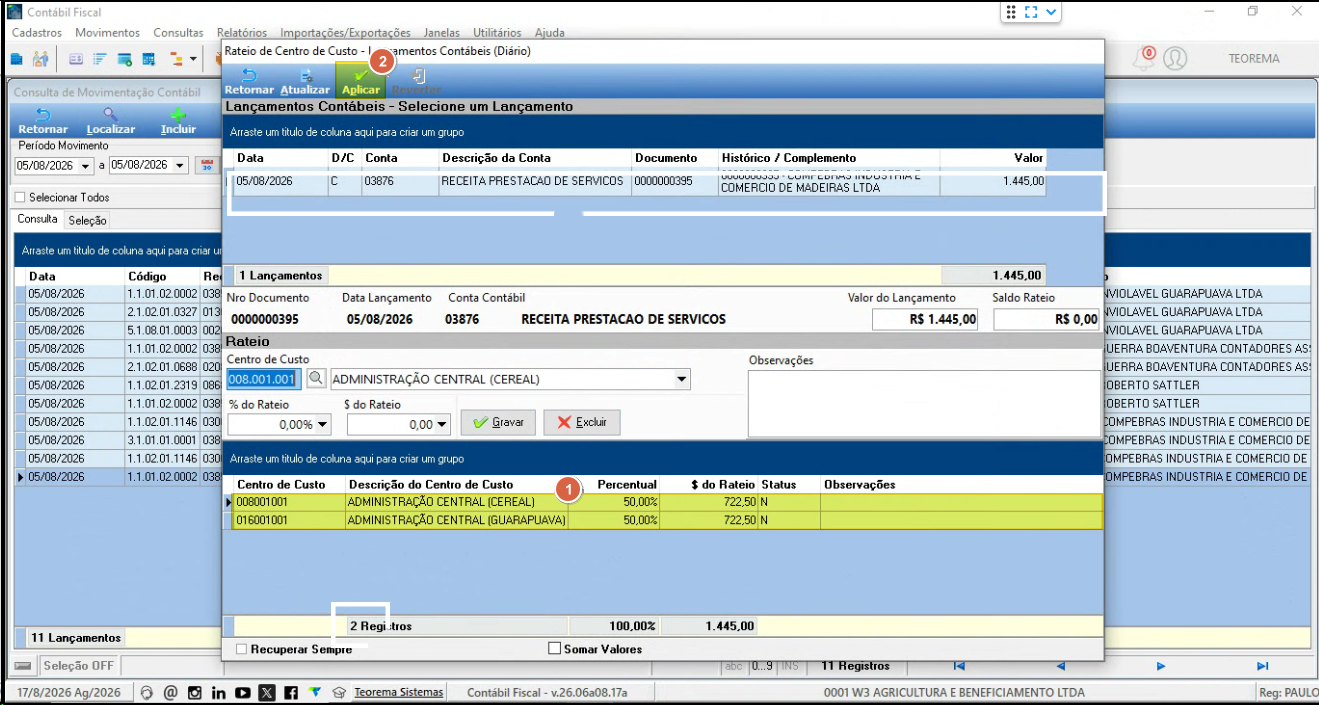Click into the Observações text box

point(924,403)
